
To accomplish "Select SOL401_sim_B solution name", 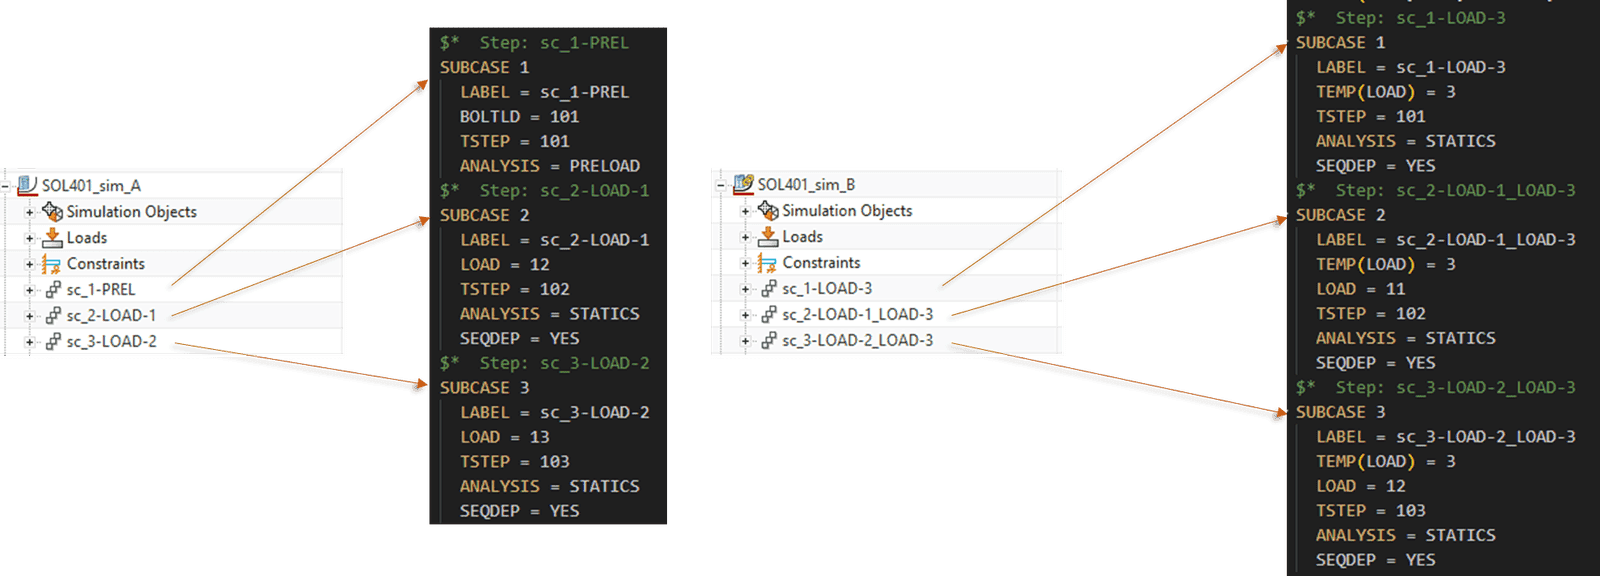I will (x=806, y=185).
